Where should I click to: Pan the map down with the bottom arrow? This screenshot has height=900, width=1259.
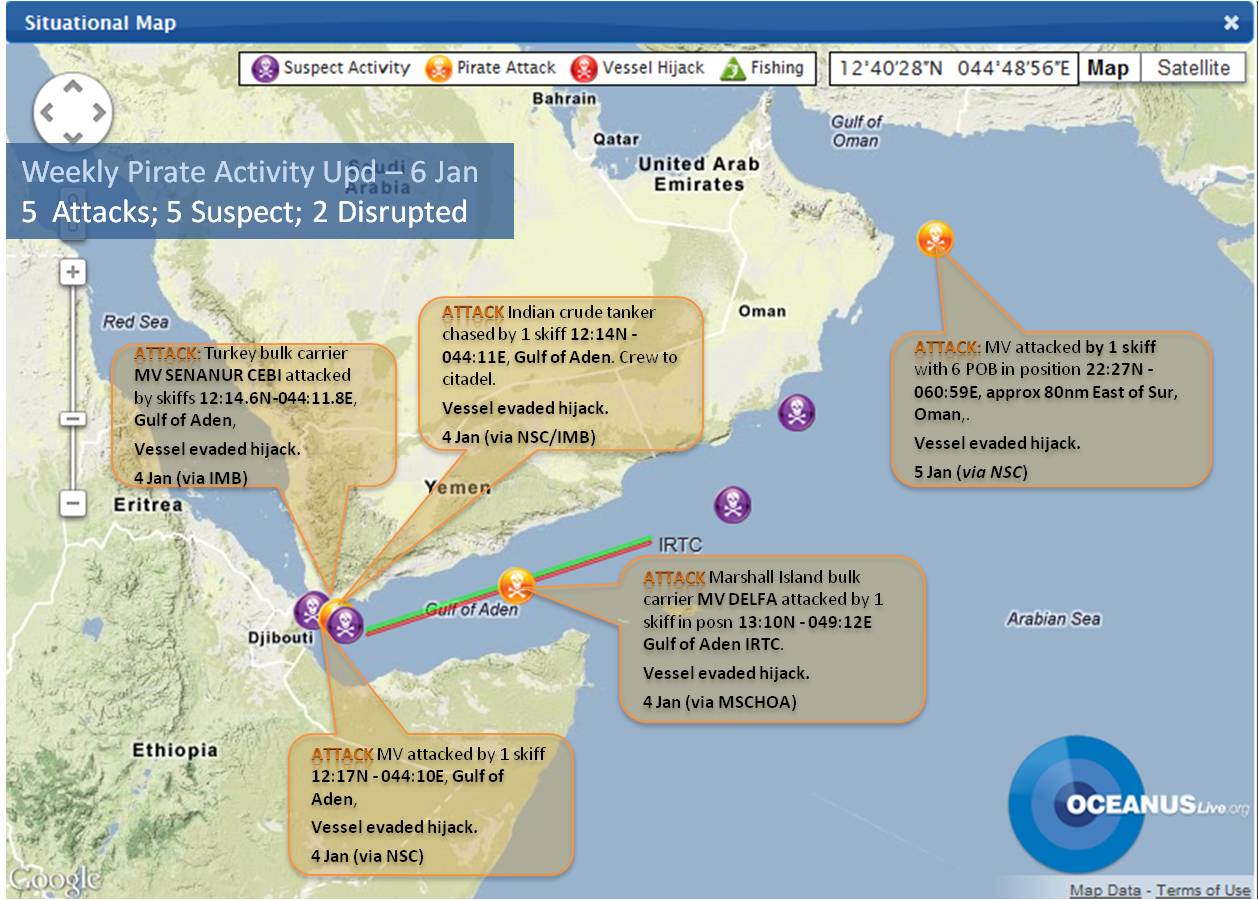pos(72,137)
